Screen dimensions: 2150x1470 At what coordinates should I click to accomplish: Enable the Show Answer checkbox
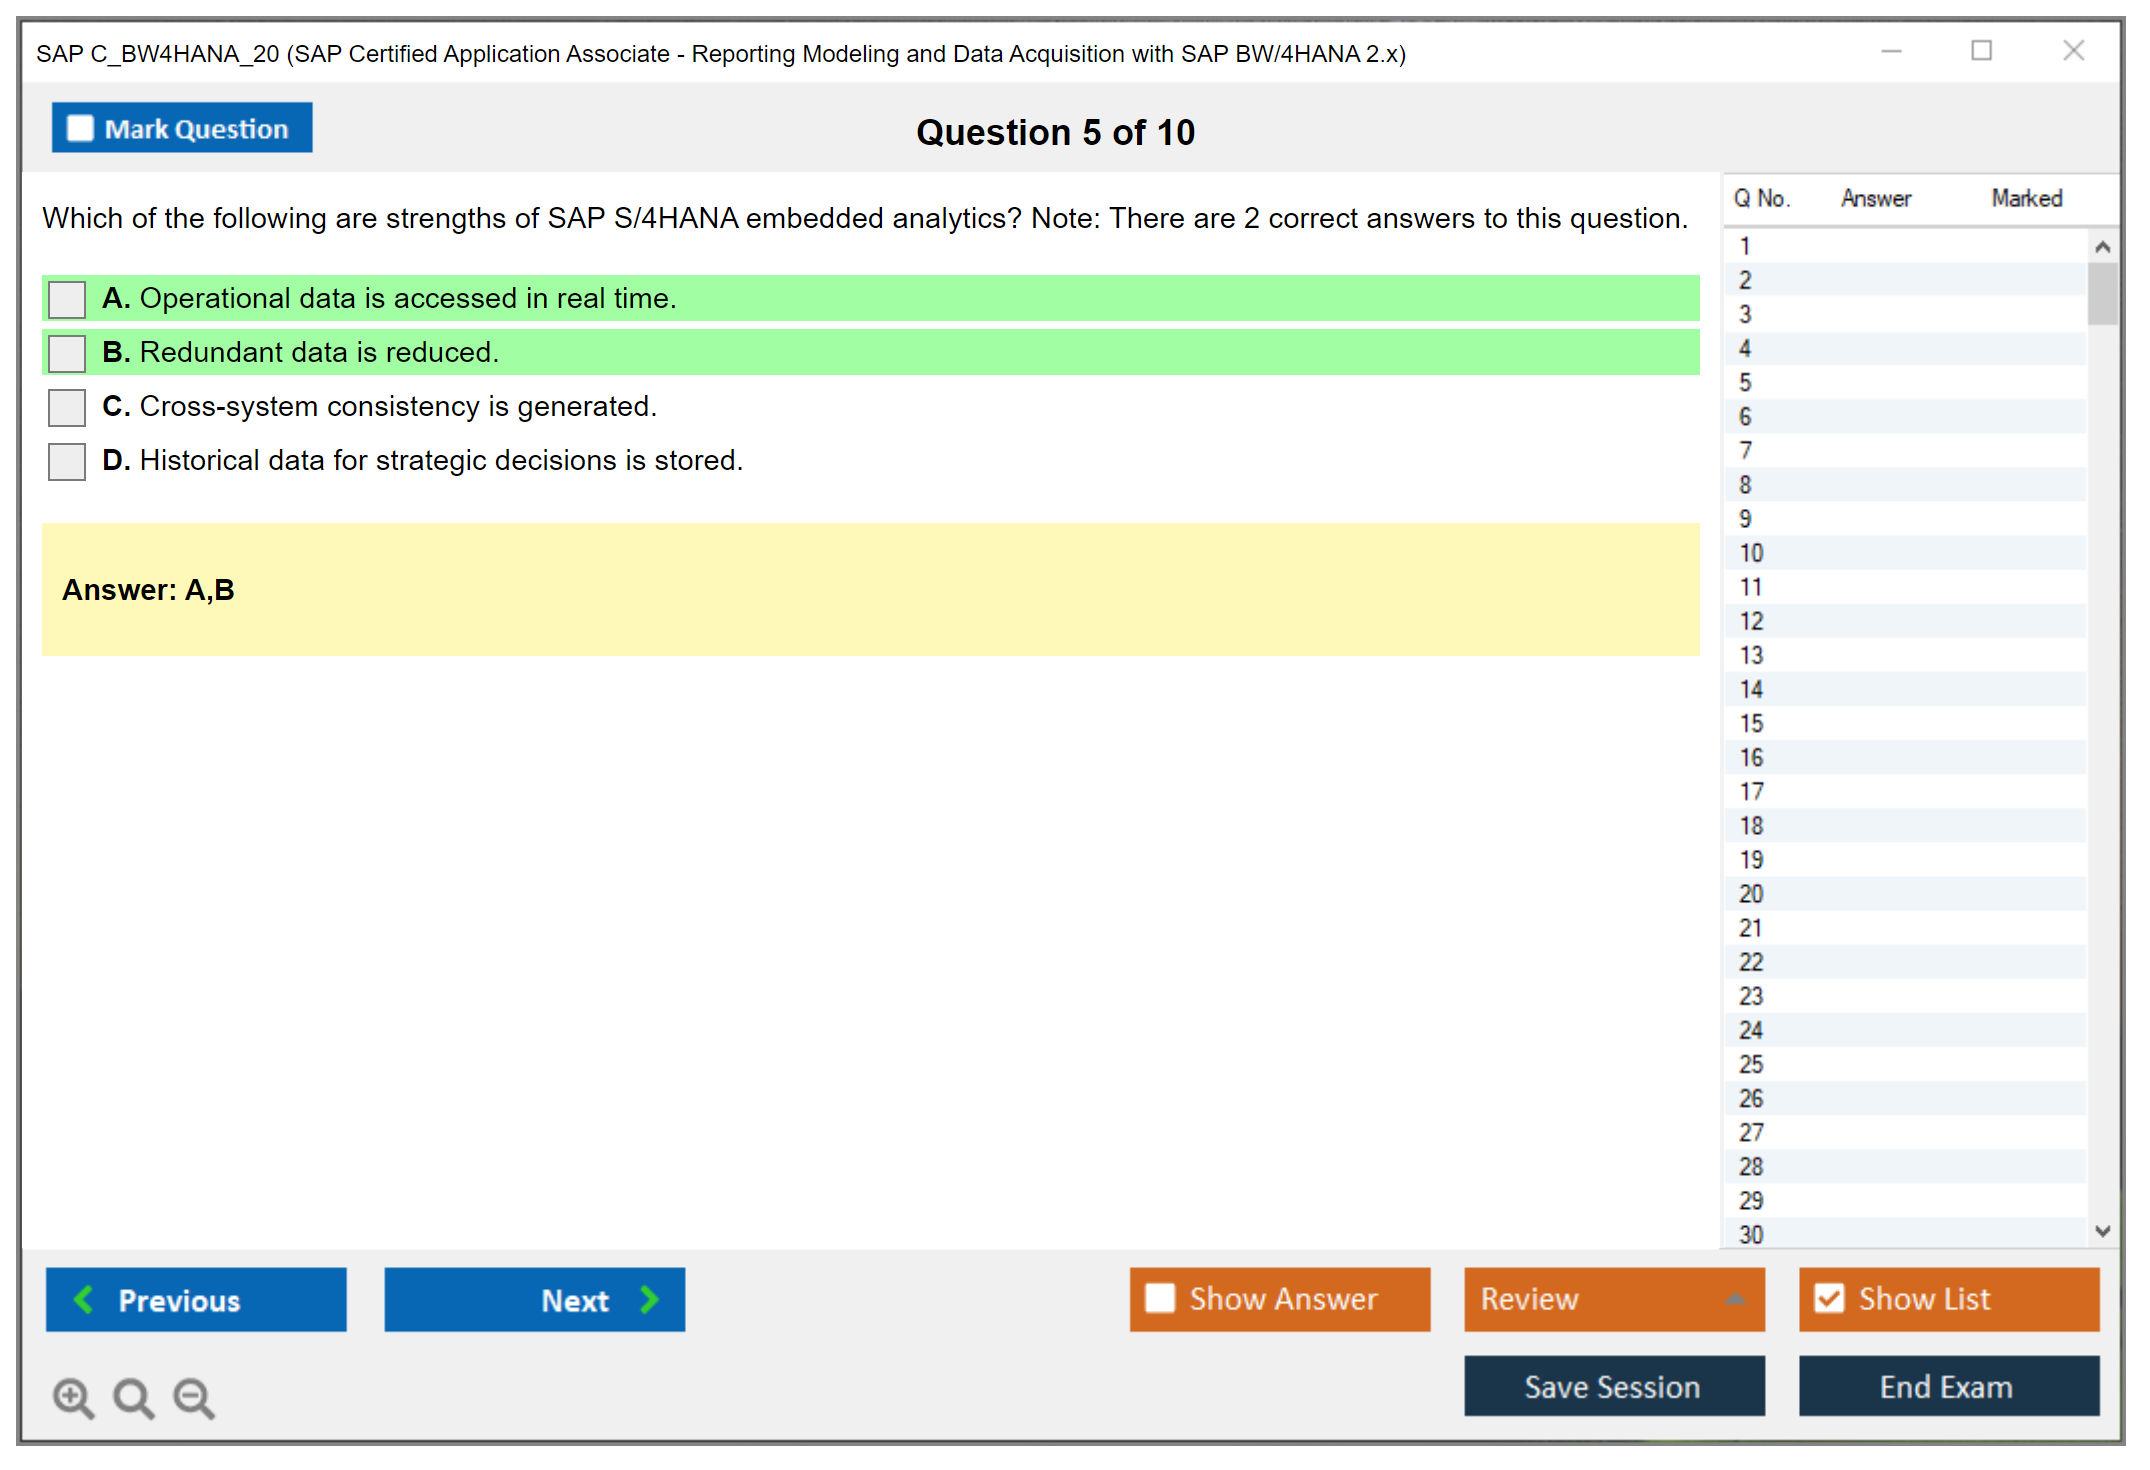(x=1160, y=1298)
